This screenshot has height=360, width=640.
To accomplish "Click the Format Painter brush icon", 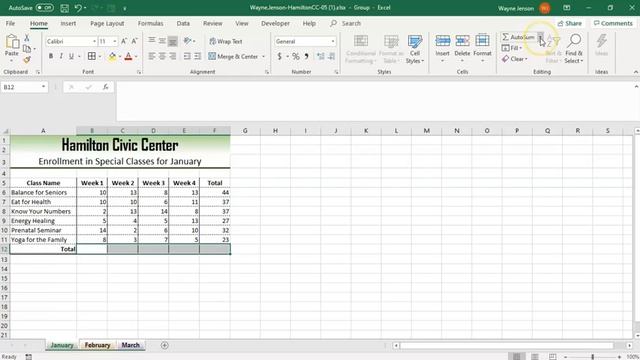I will click(x=27, y=60).
